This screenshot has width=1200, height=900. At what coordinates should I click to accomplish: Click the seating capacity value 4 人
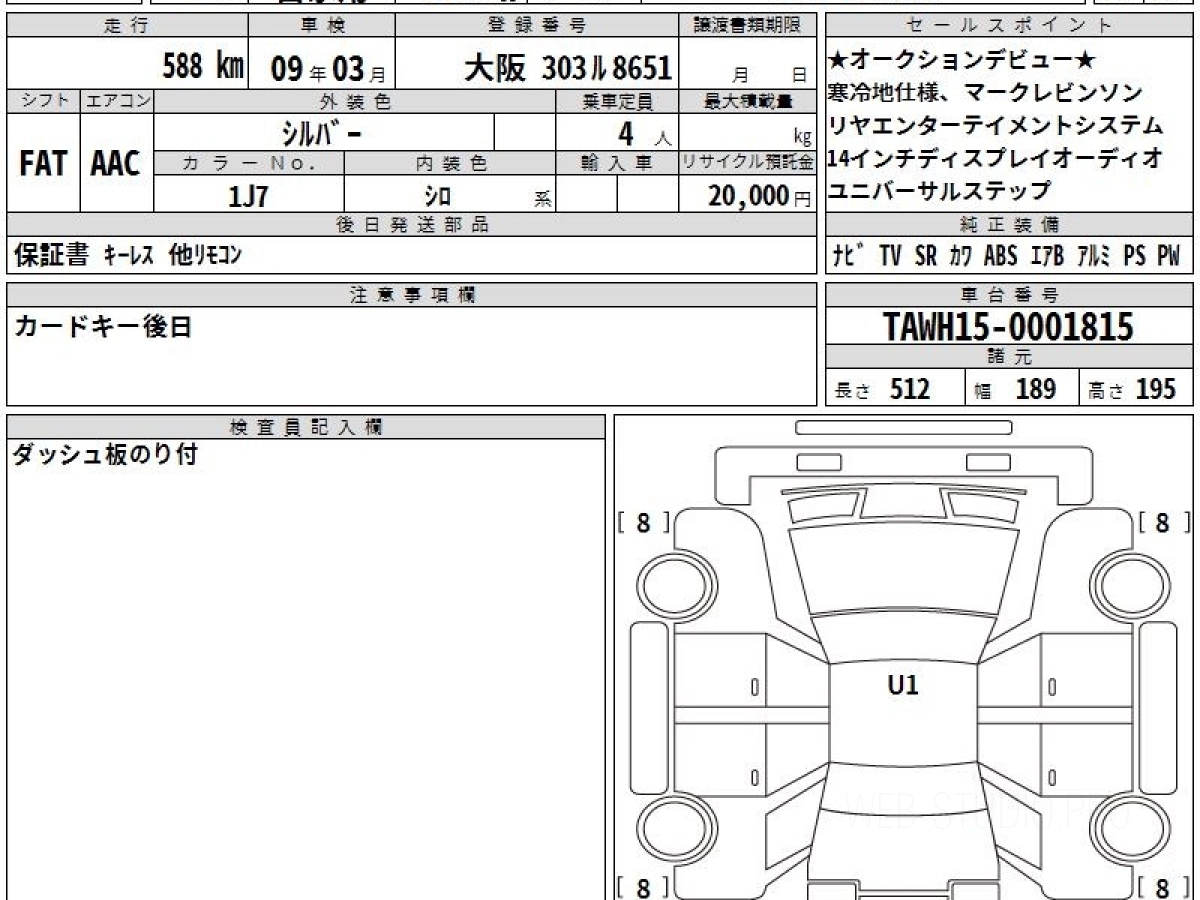(644, 132)
